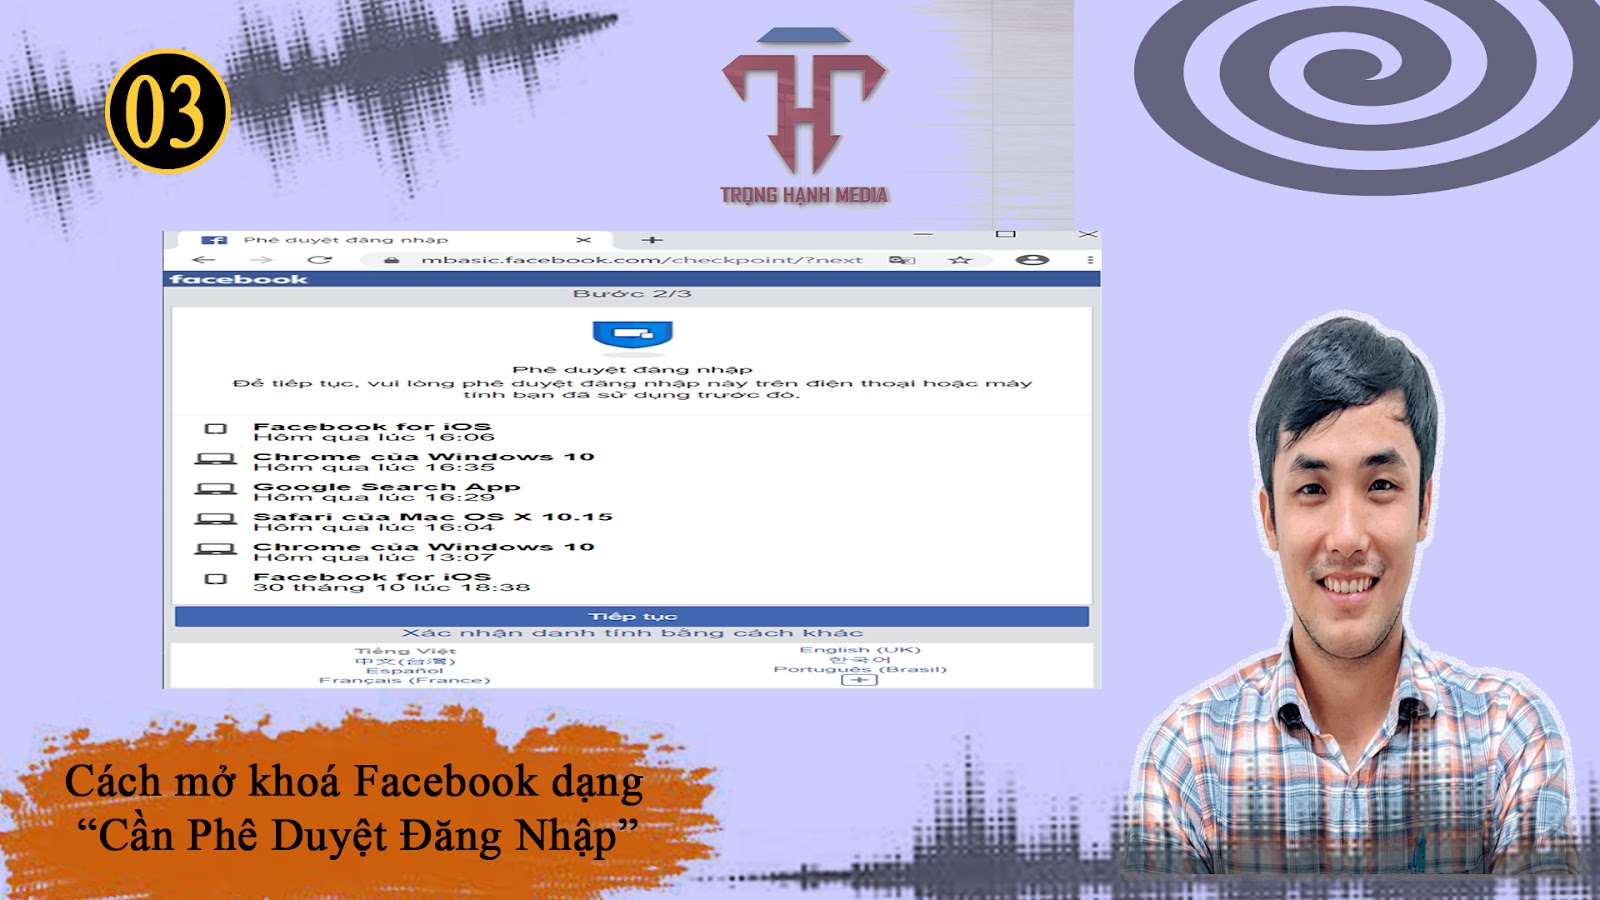Click the 'Bước 2/3' step indicator

pyautogui.click(x=632, y=294)
